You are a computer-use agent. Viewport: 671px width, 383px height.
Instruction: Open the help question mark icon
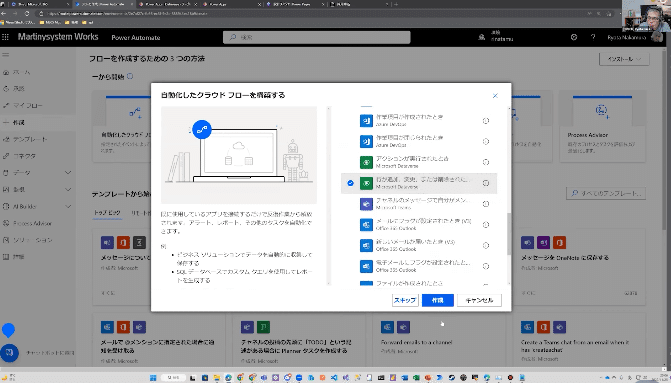593,37
